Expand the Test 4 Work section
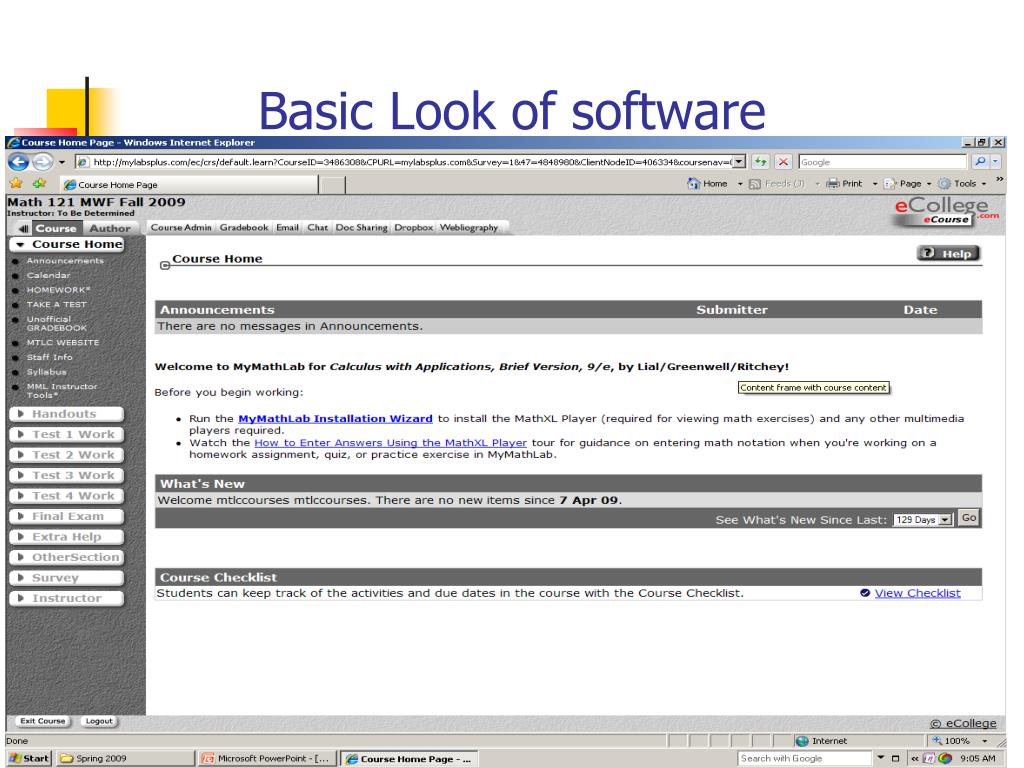 [67, 496]
